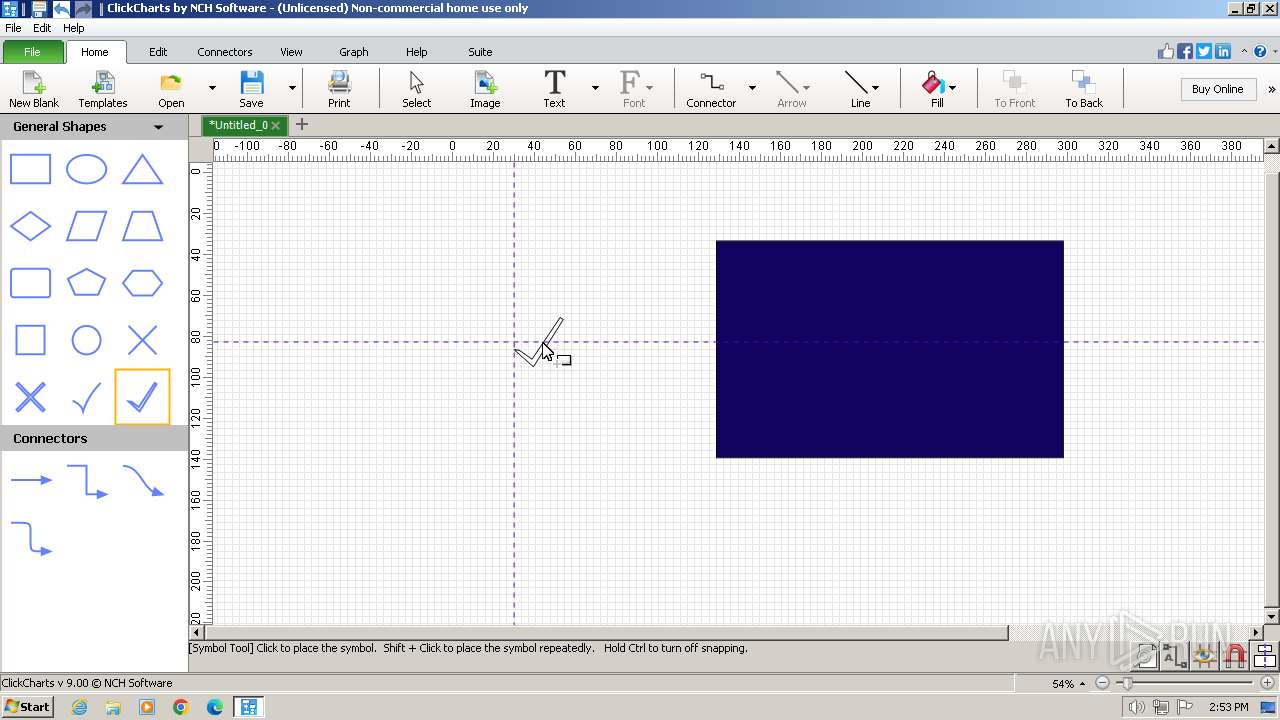1280x720 pixels.
Task: Choose the straight arrow connector
Action: point(31,481)
